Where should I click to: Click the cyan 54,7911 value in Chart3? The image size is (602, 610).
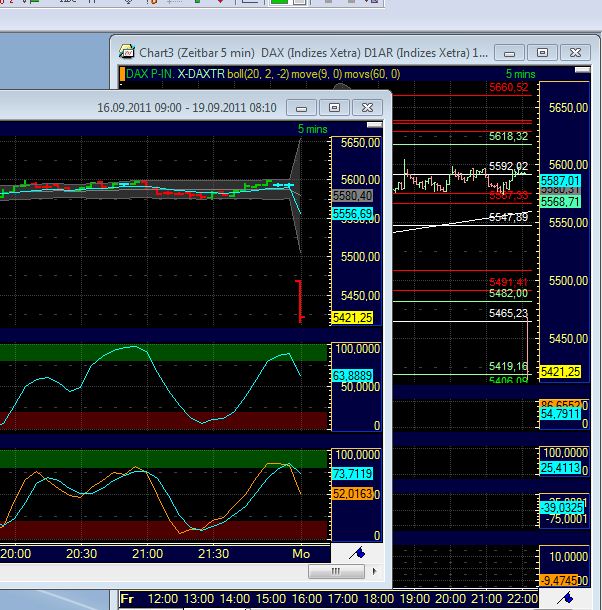click(560, 414)
